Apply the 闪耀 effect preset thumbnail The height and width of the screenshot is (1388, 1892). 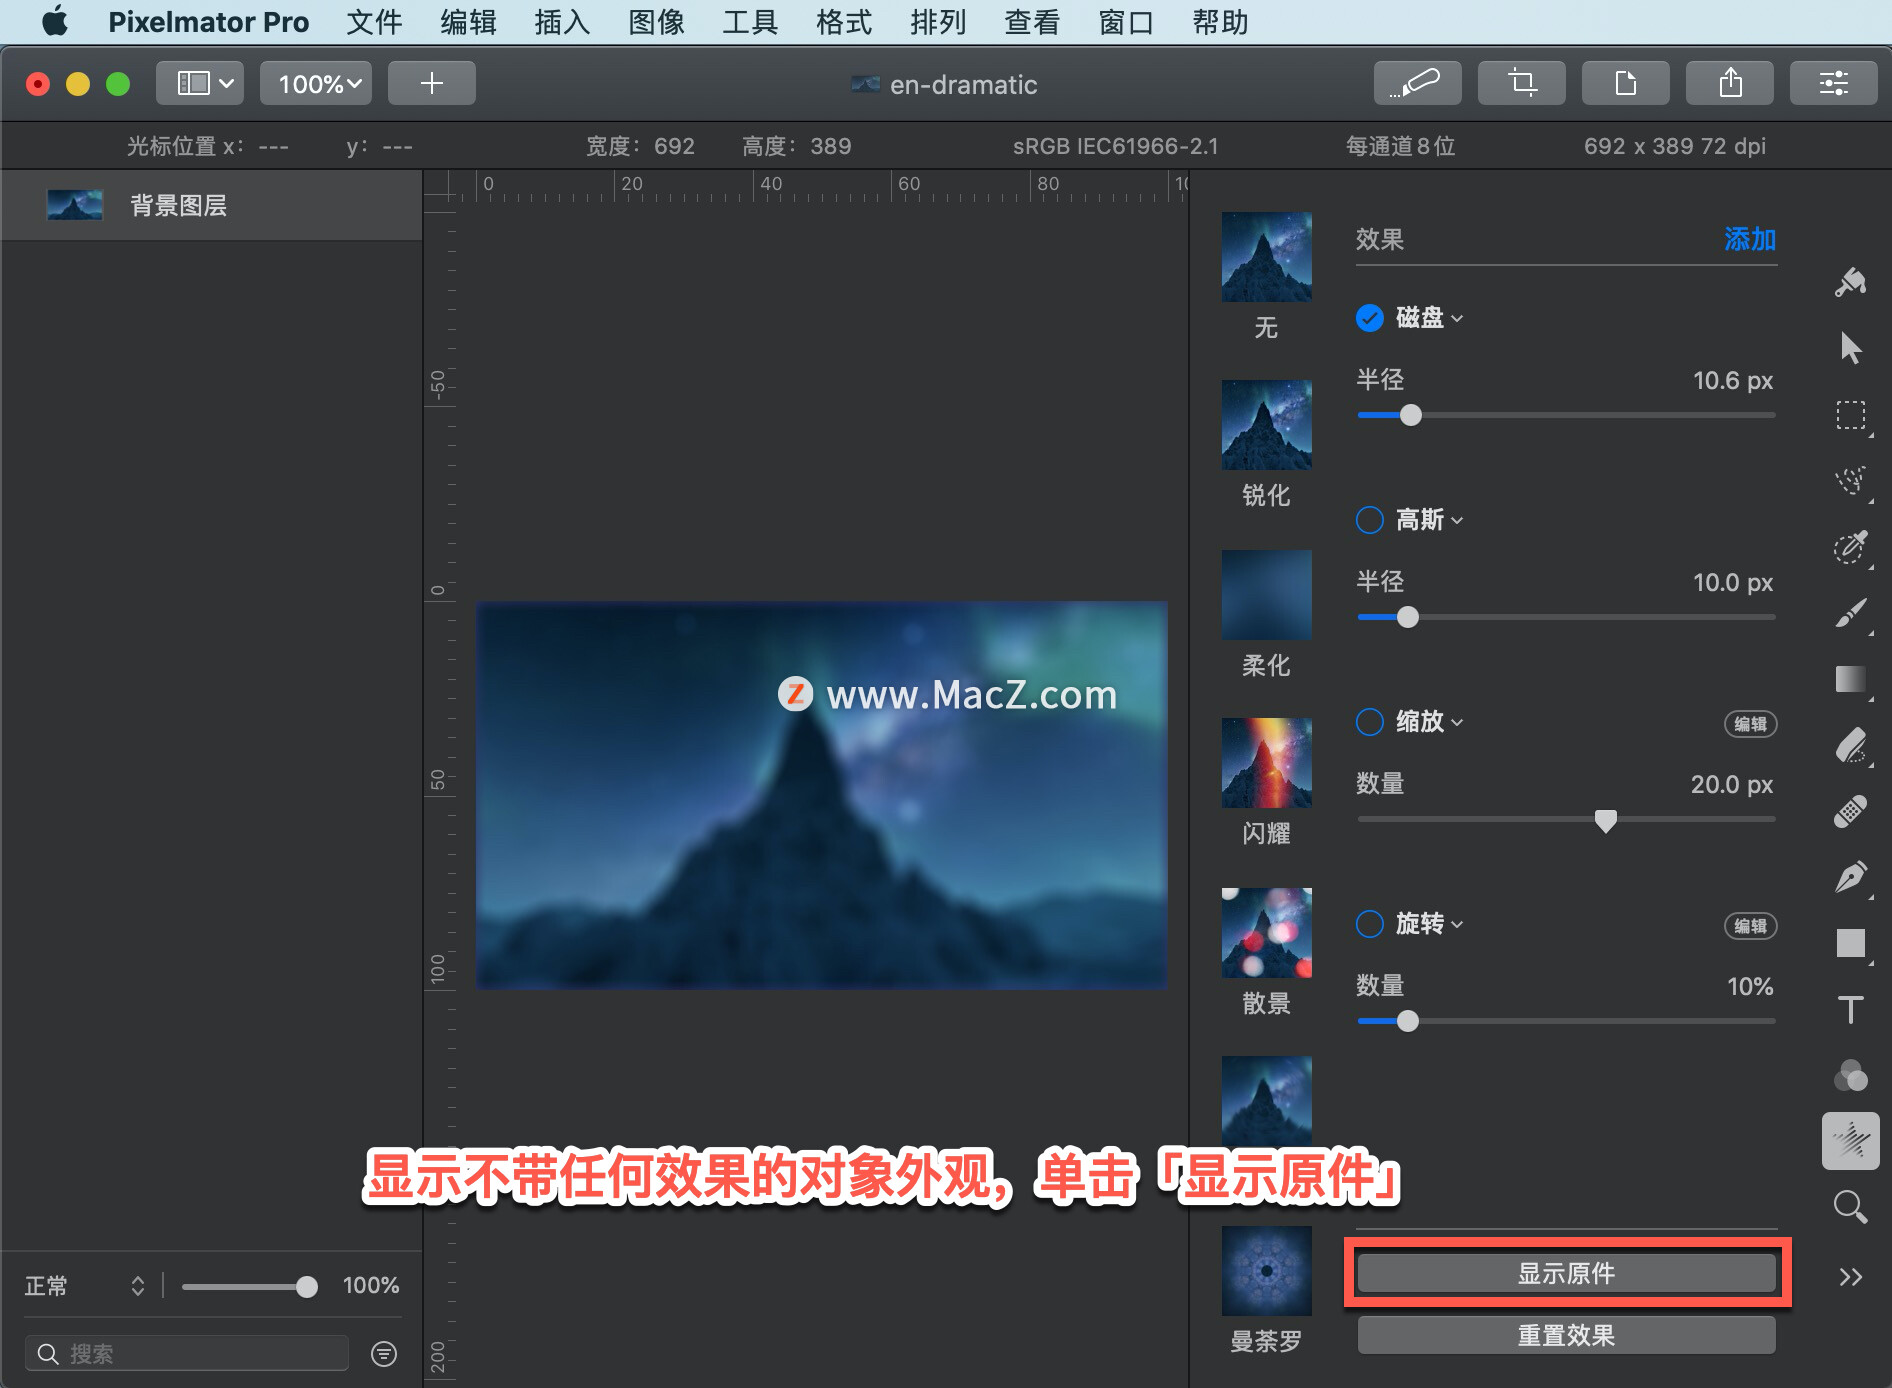coord(1266,763)
